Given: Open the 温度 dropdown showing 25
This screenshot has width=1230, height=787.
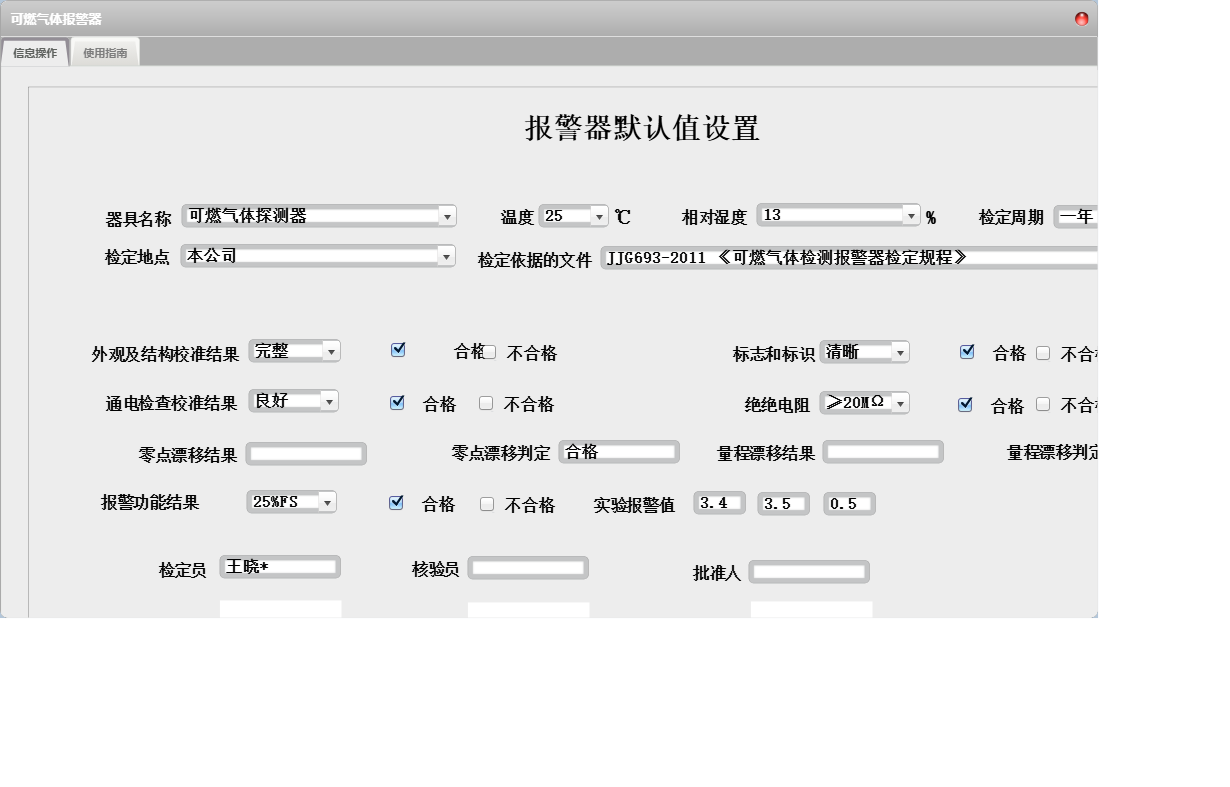Looking at the screenshot, I should [599, 215].
